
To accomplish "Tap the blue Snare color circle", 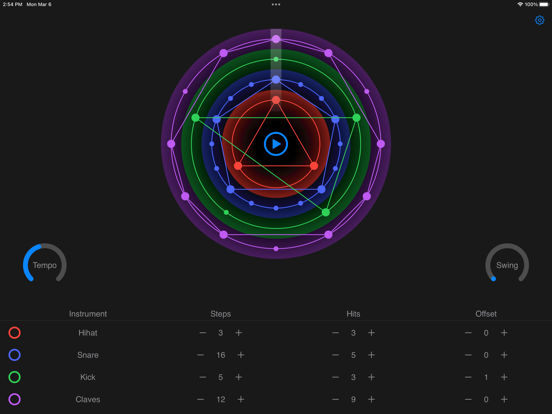I will (x=14, y=355).
